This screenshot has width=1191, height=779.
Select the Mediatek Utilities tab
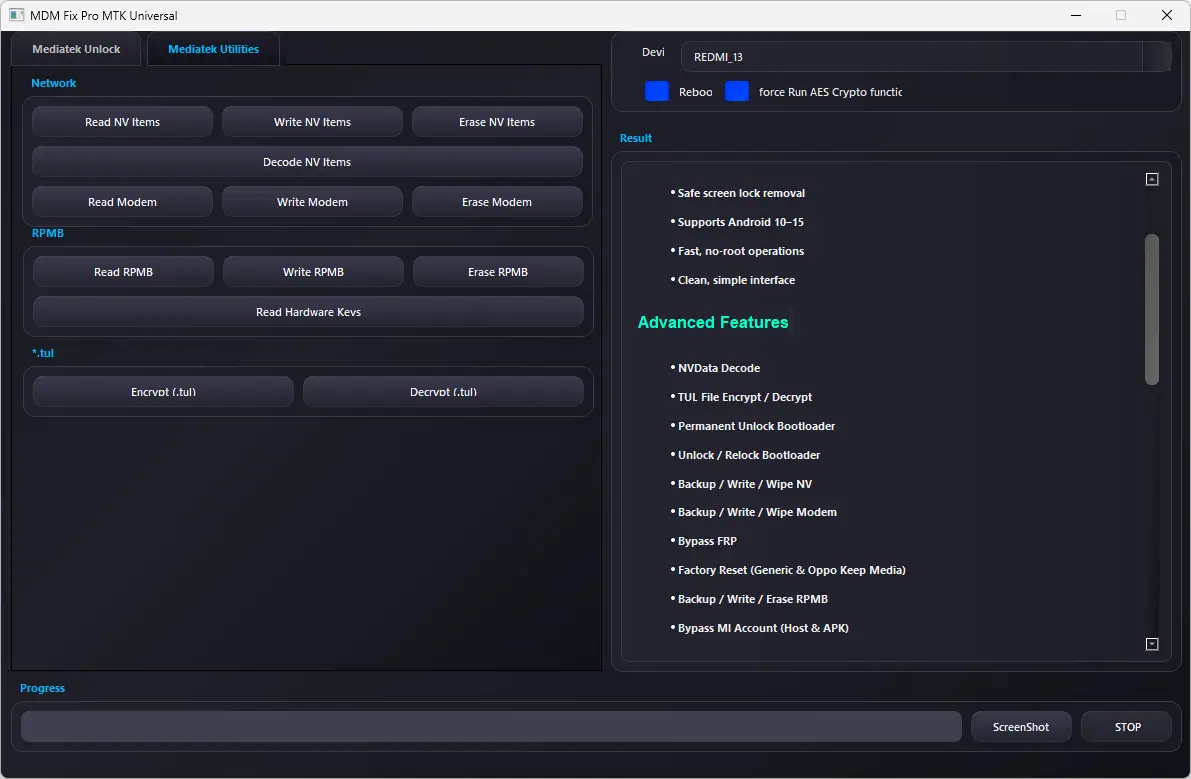tap(213, 49)
